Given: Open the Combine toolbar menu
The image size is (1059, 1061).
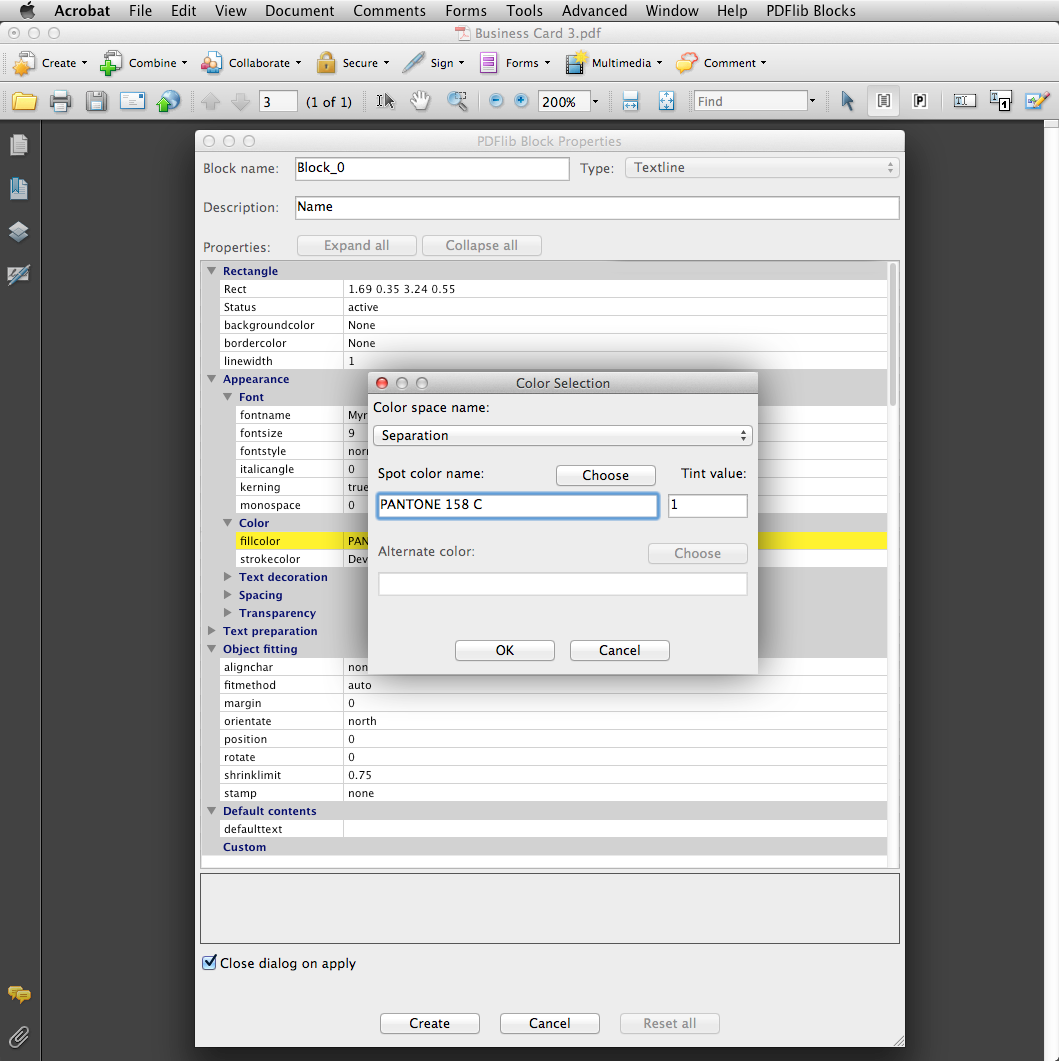Looking at the screenshot, I should point(143,63).
